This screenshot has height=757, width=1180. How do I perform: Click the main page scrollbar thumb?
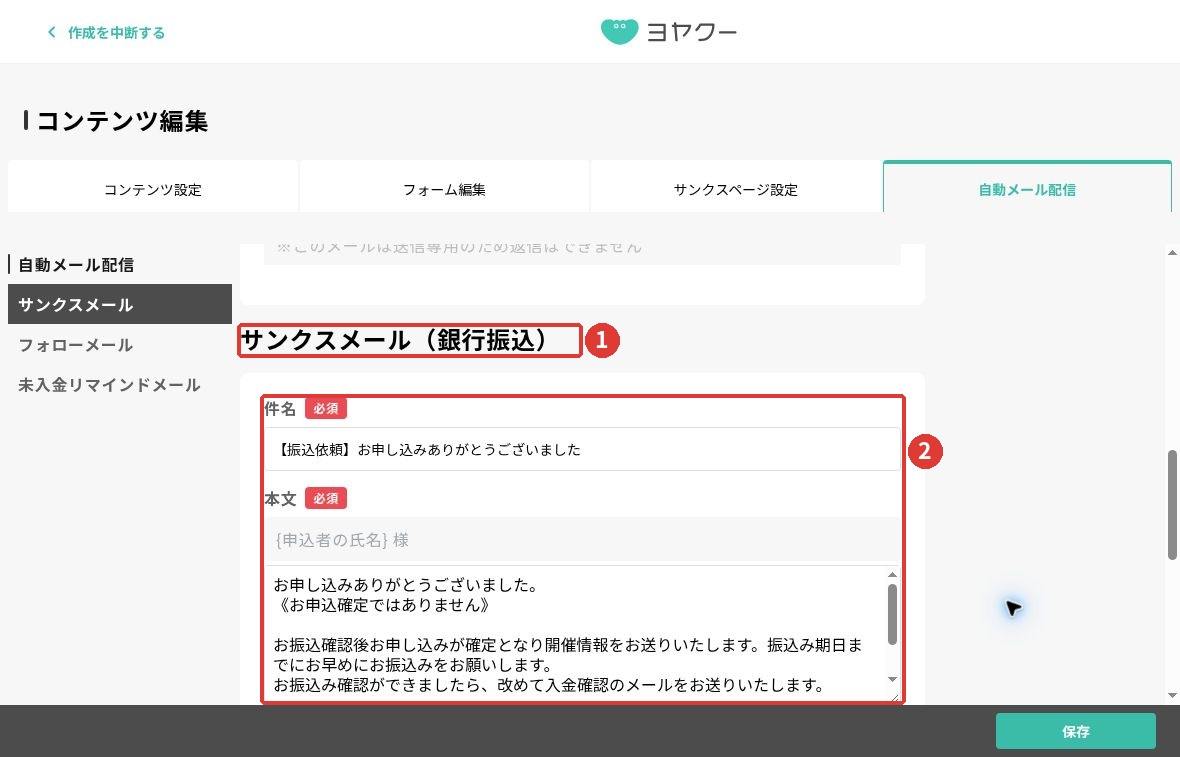tap(1172, 505)
